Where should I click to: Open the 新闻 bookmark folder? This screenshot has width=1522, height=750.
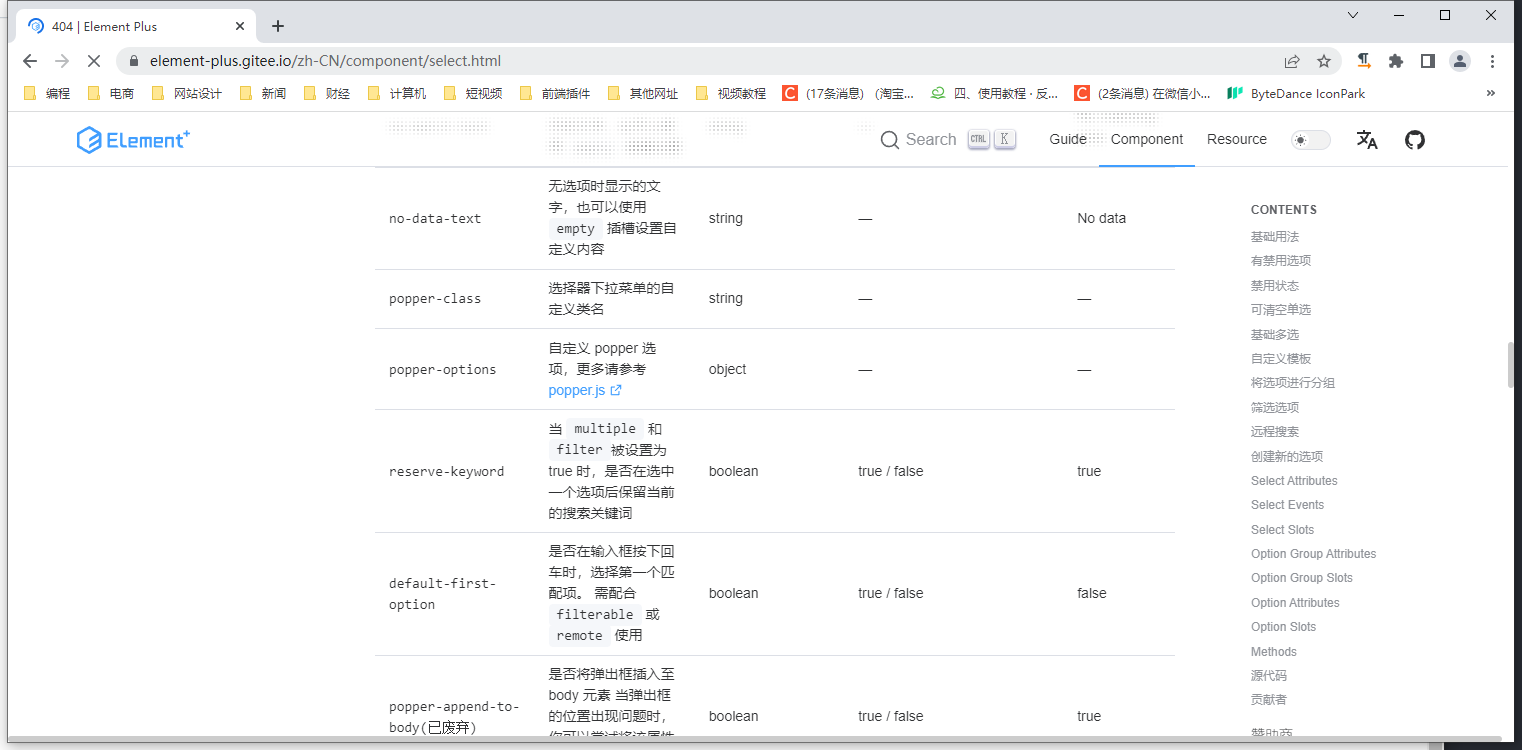pos(263,93)
